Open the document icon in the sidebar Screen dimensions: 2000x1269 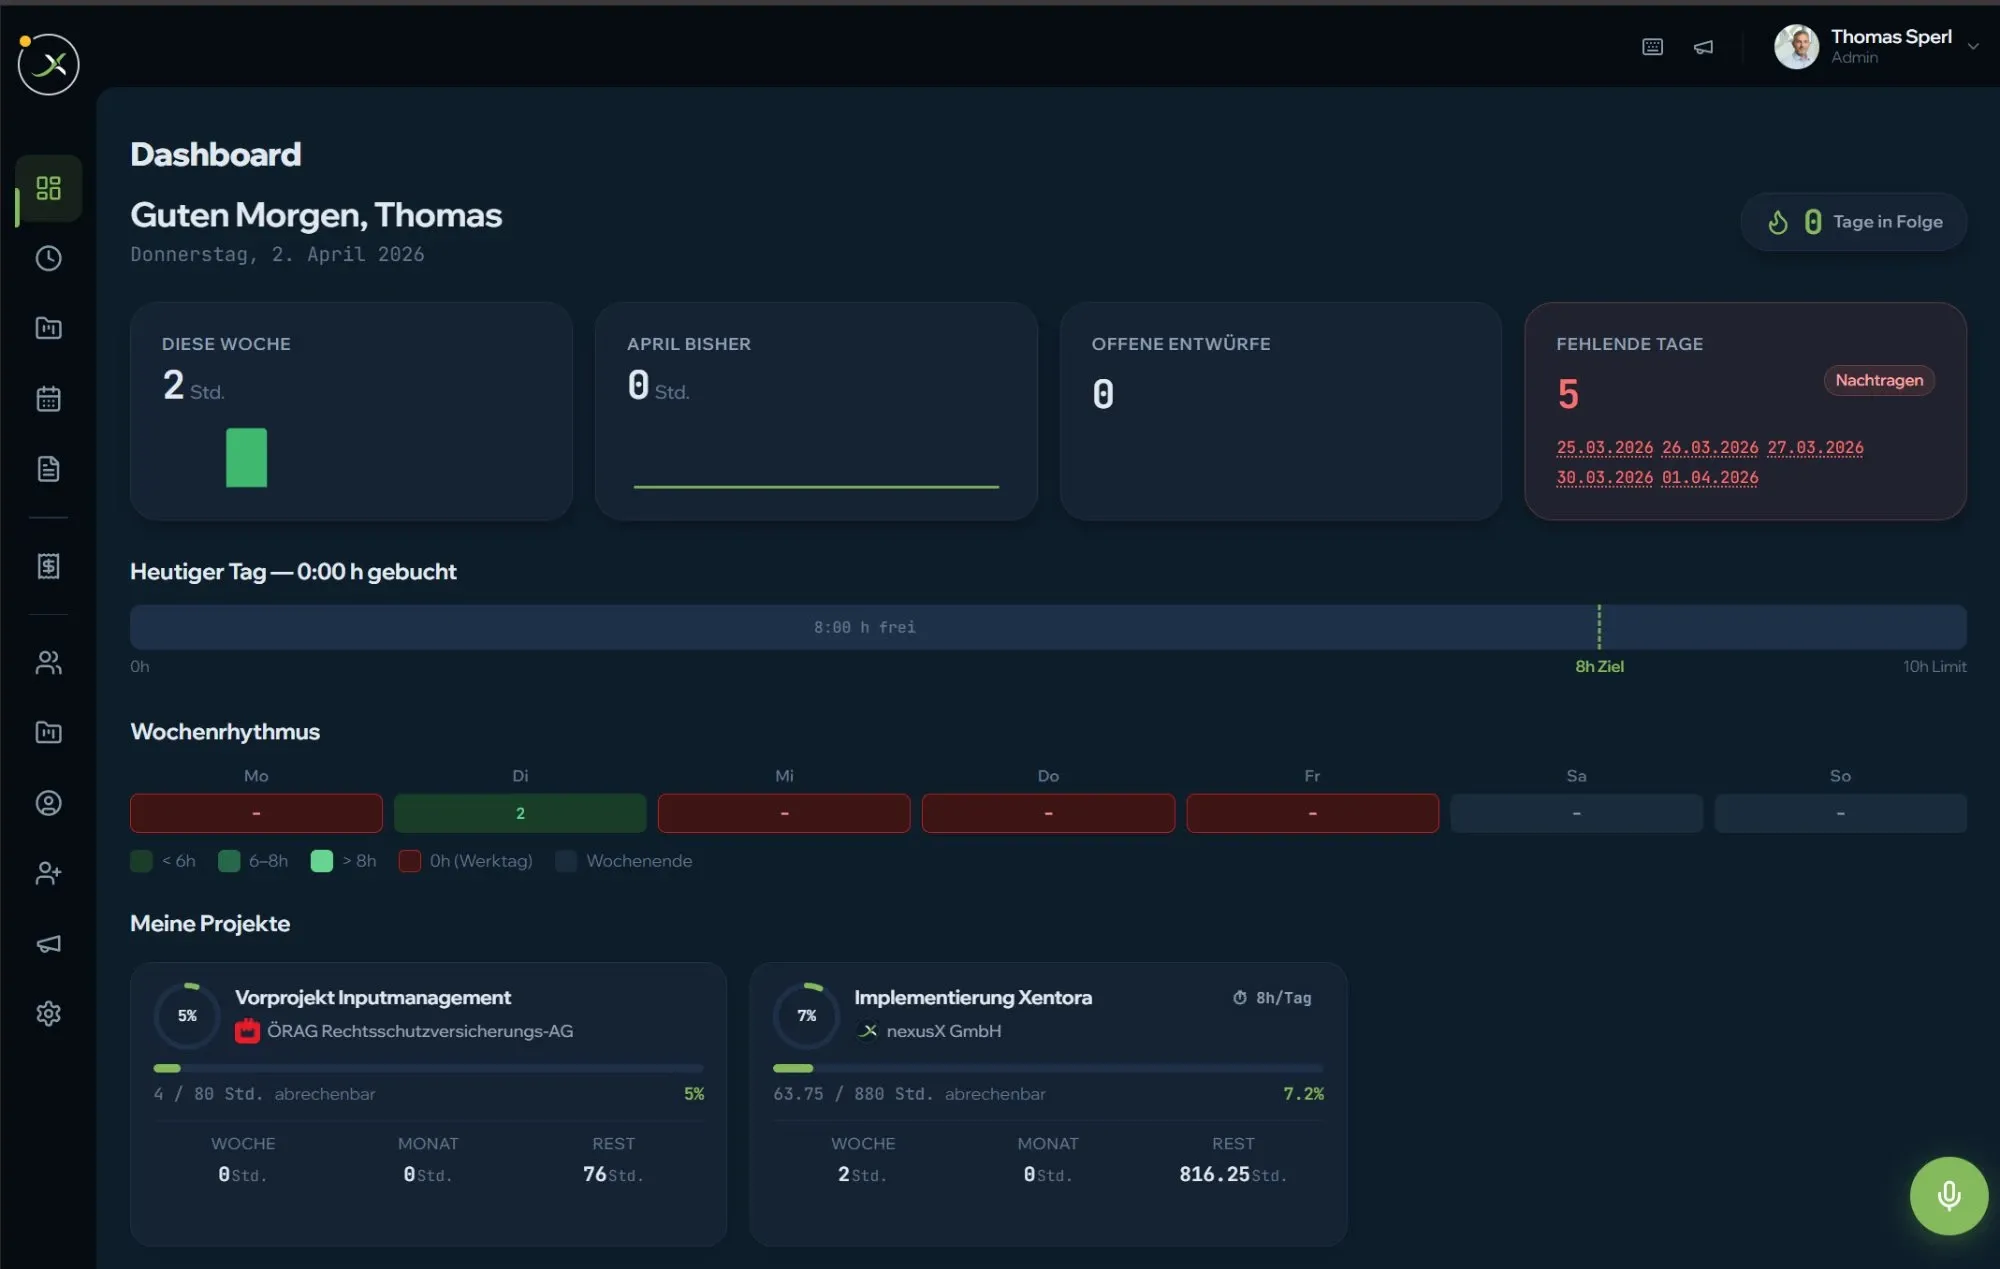click(48, 469)
